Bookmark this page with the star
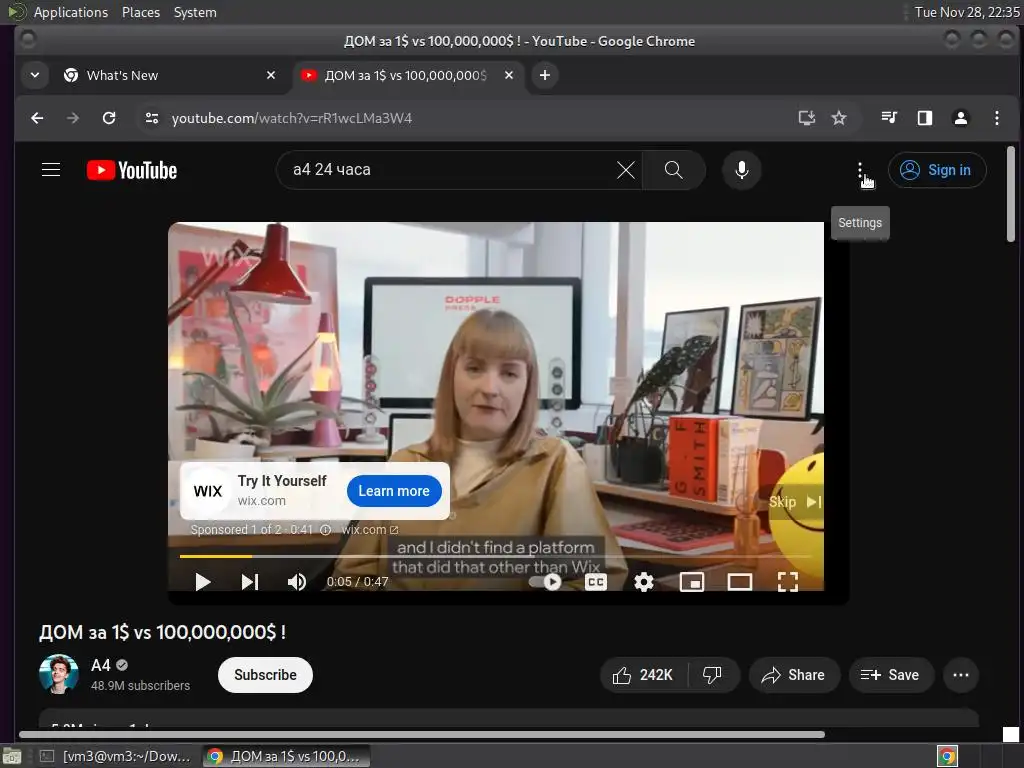This screenshot has width=1024, height=768. (839, 118)
